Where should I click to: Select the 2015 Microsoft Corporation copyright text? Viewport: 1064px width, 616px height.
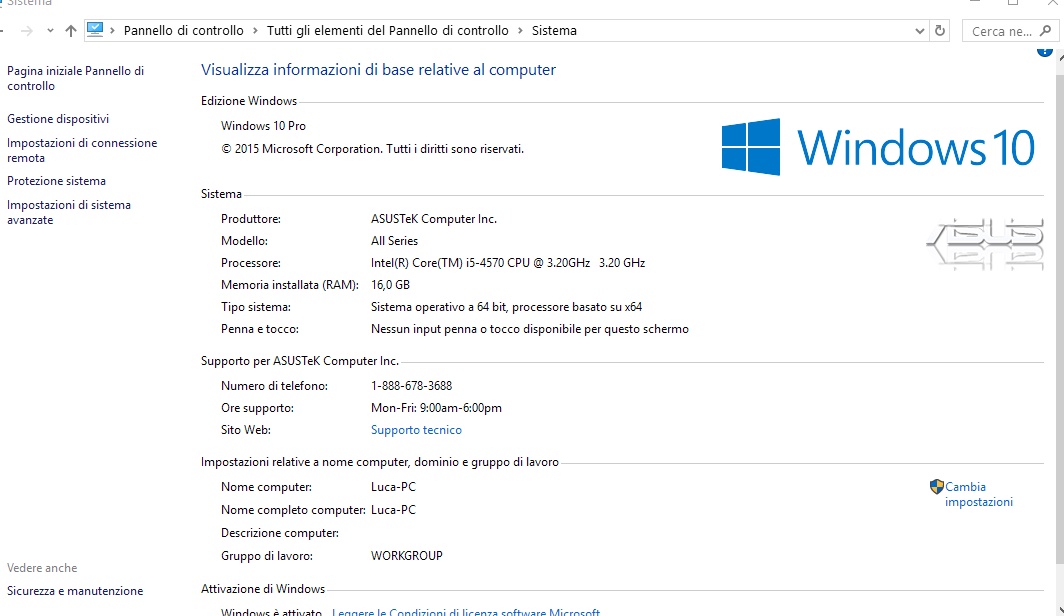(373, 149)
